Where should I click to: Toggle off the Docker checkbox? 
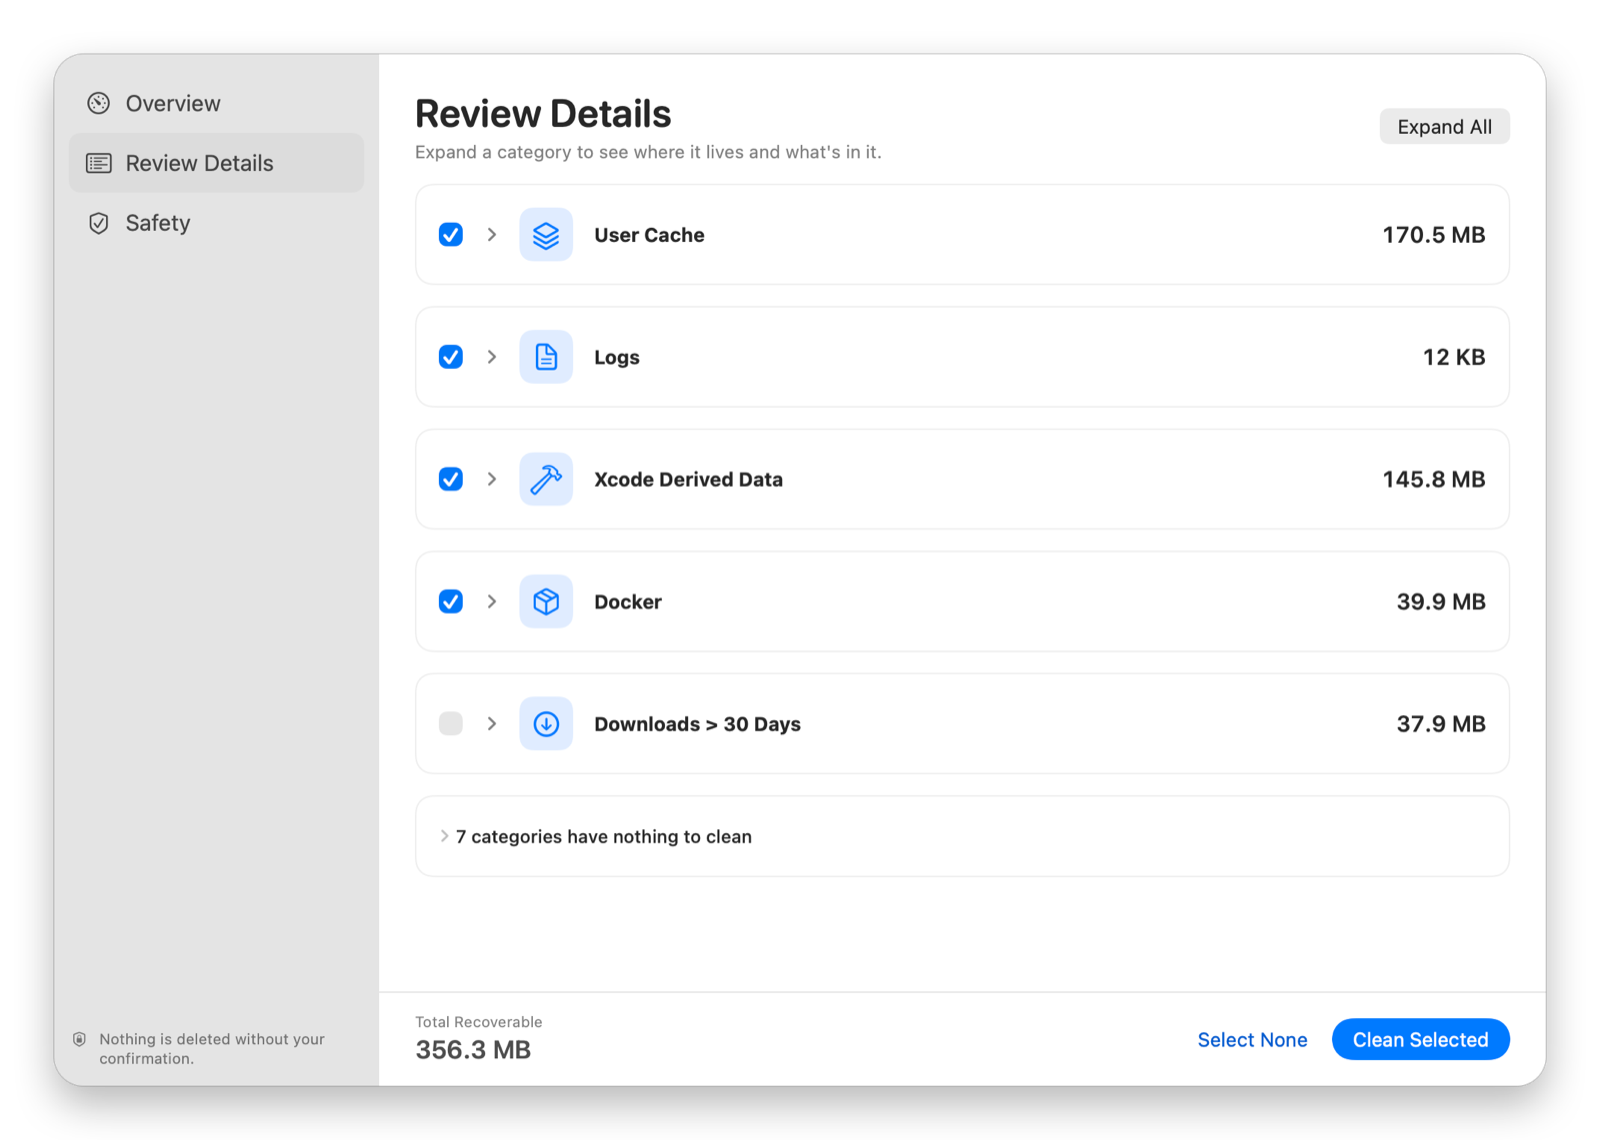click(451, 601)
